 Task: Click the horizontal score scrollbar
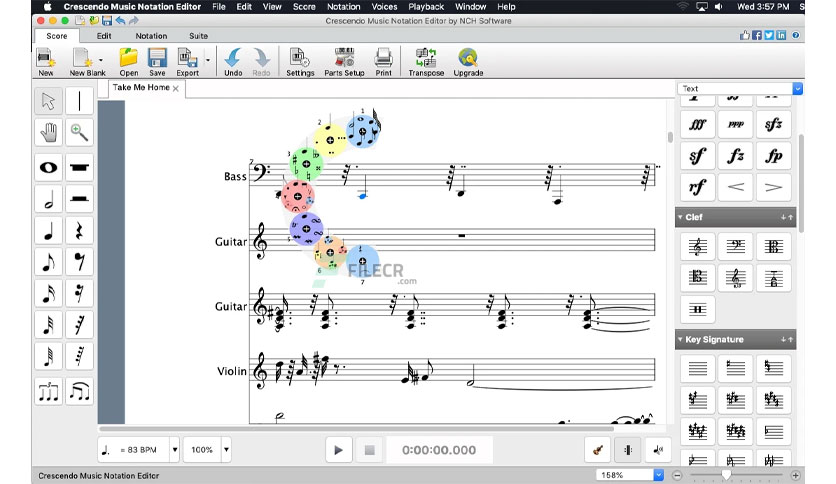click(356, 429)
